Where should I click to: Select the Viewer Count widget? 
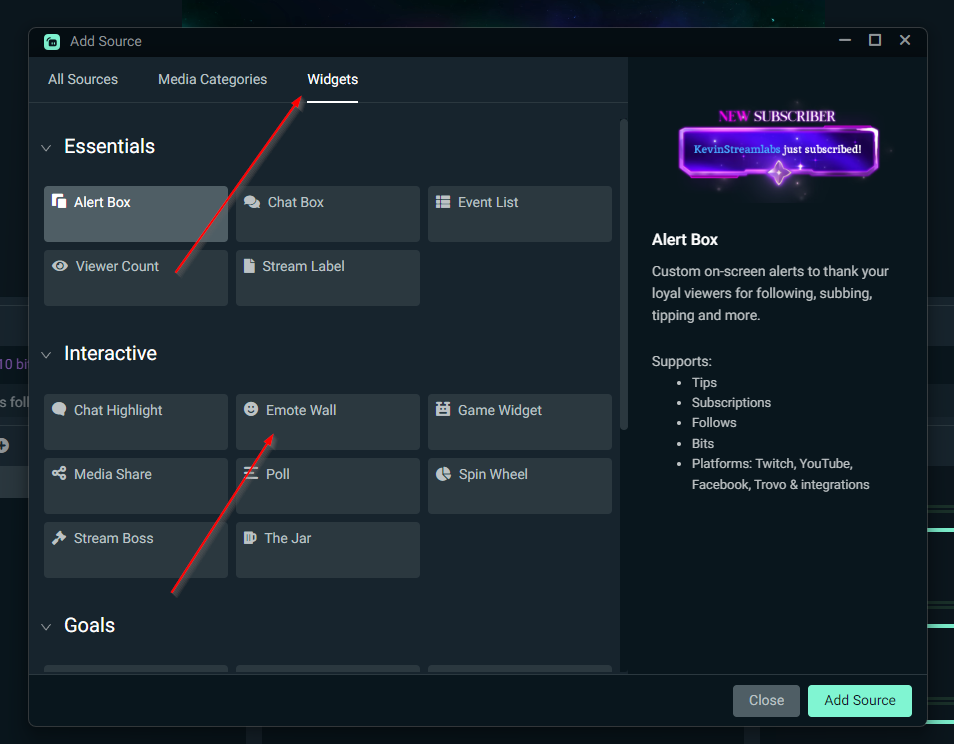(135, 278)
